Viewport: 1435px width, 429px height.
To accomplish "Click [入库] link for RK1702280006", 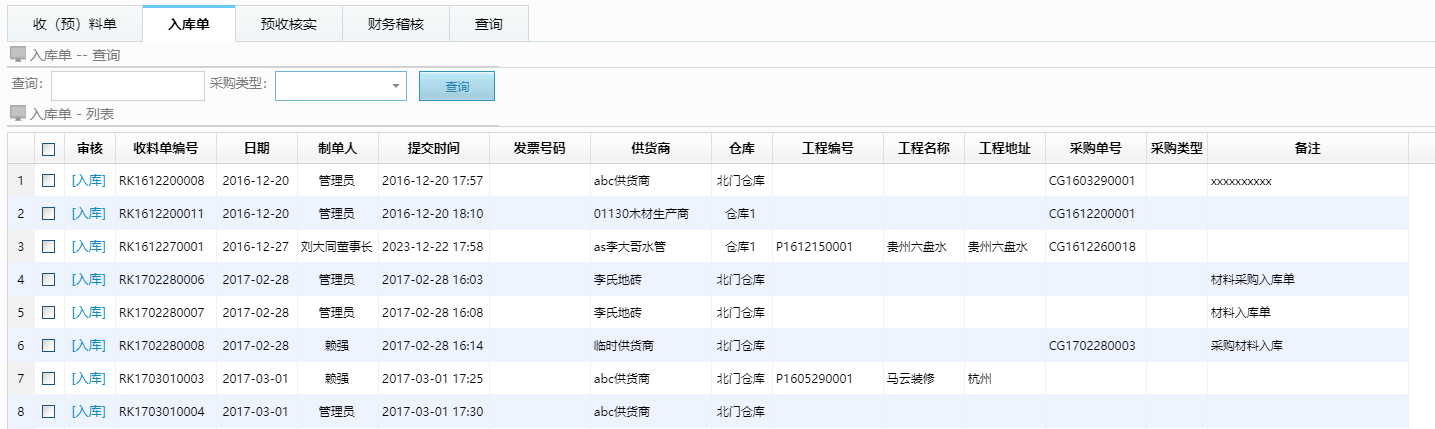I will (x=88, y=280).
